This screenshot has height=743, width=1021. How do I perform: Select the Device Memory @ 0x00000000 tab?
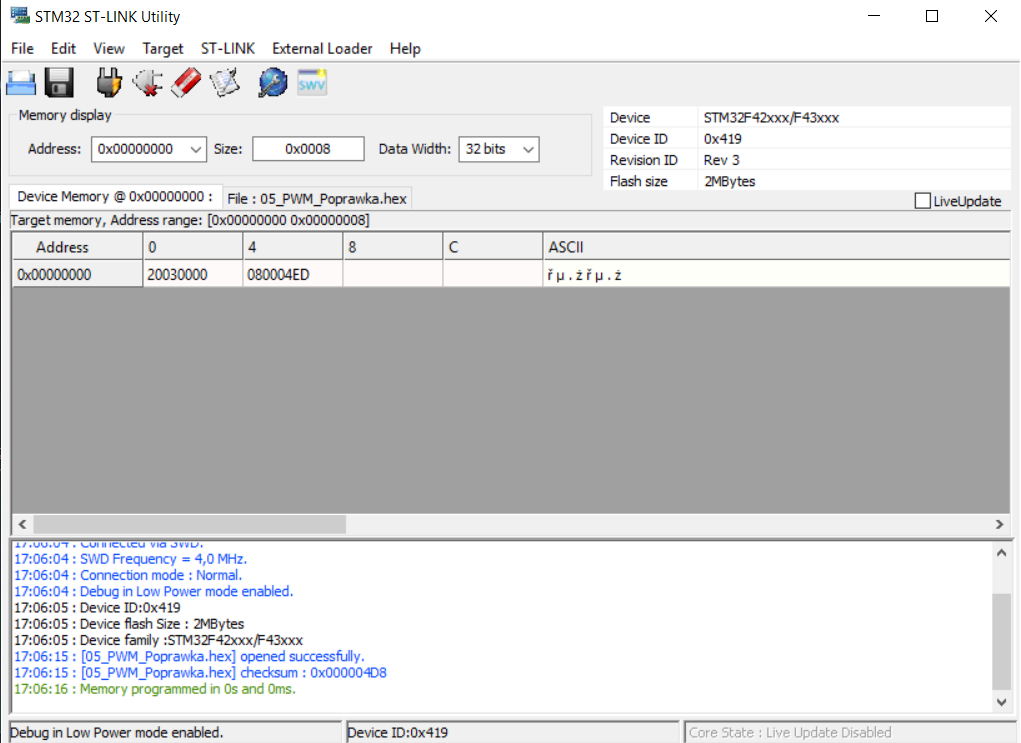113,197
